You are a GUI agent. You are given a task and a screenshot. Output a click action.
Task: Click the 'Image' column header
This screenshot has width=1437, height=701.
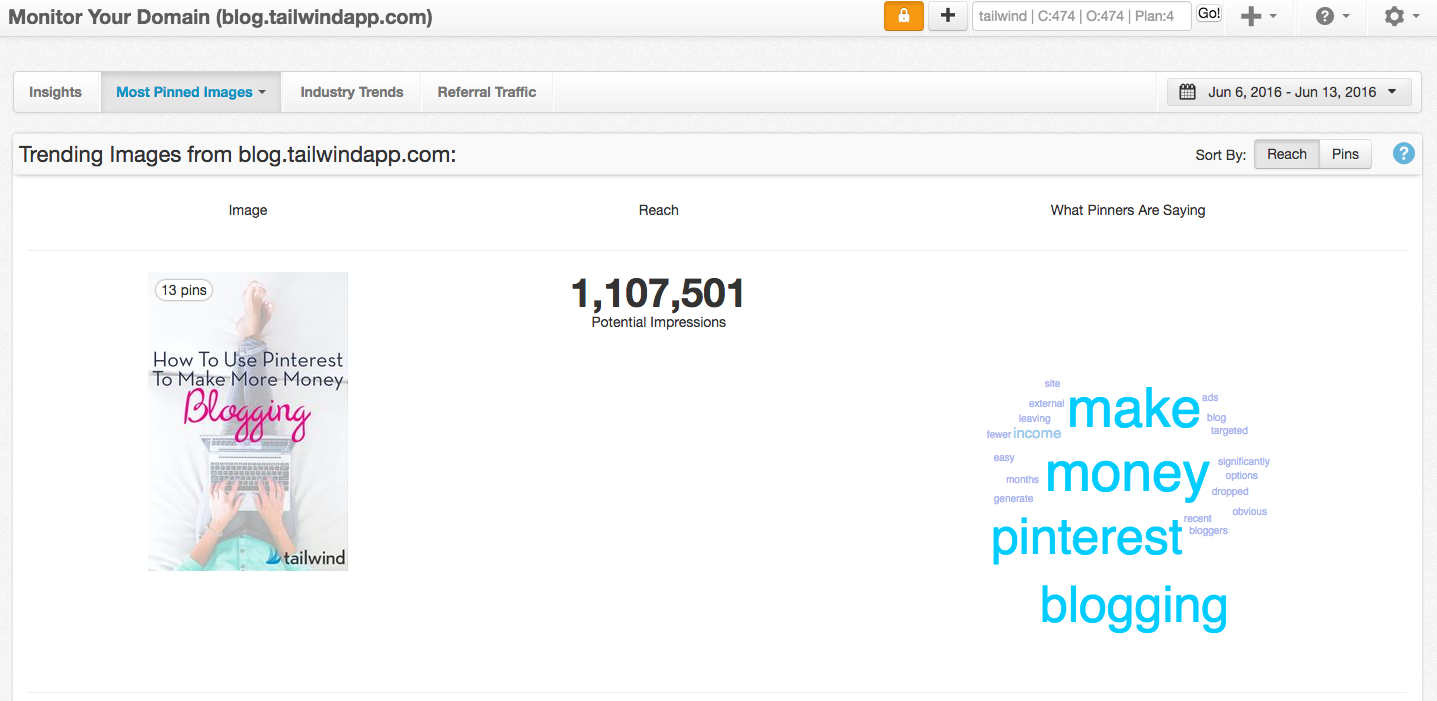[248, 210]
